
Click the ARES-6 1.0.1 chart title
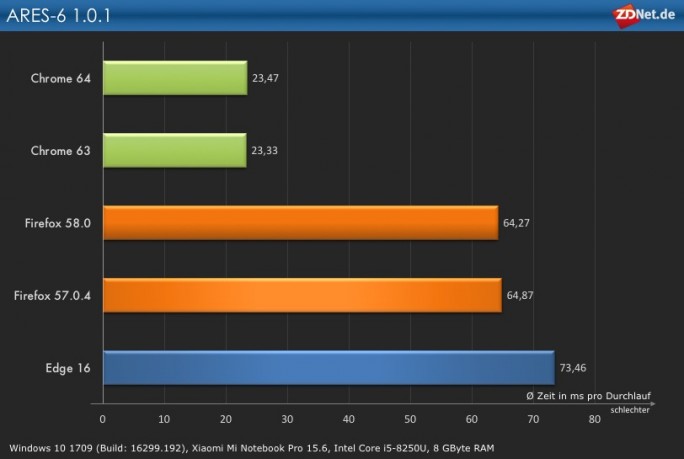click(x=58, y=16)
